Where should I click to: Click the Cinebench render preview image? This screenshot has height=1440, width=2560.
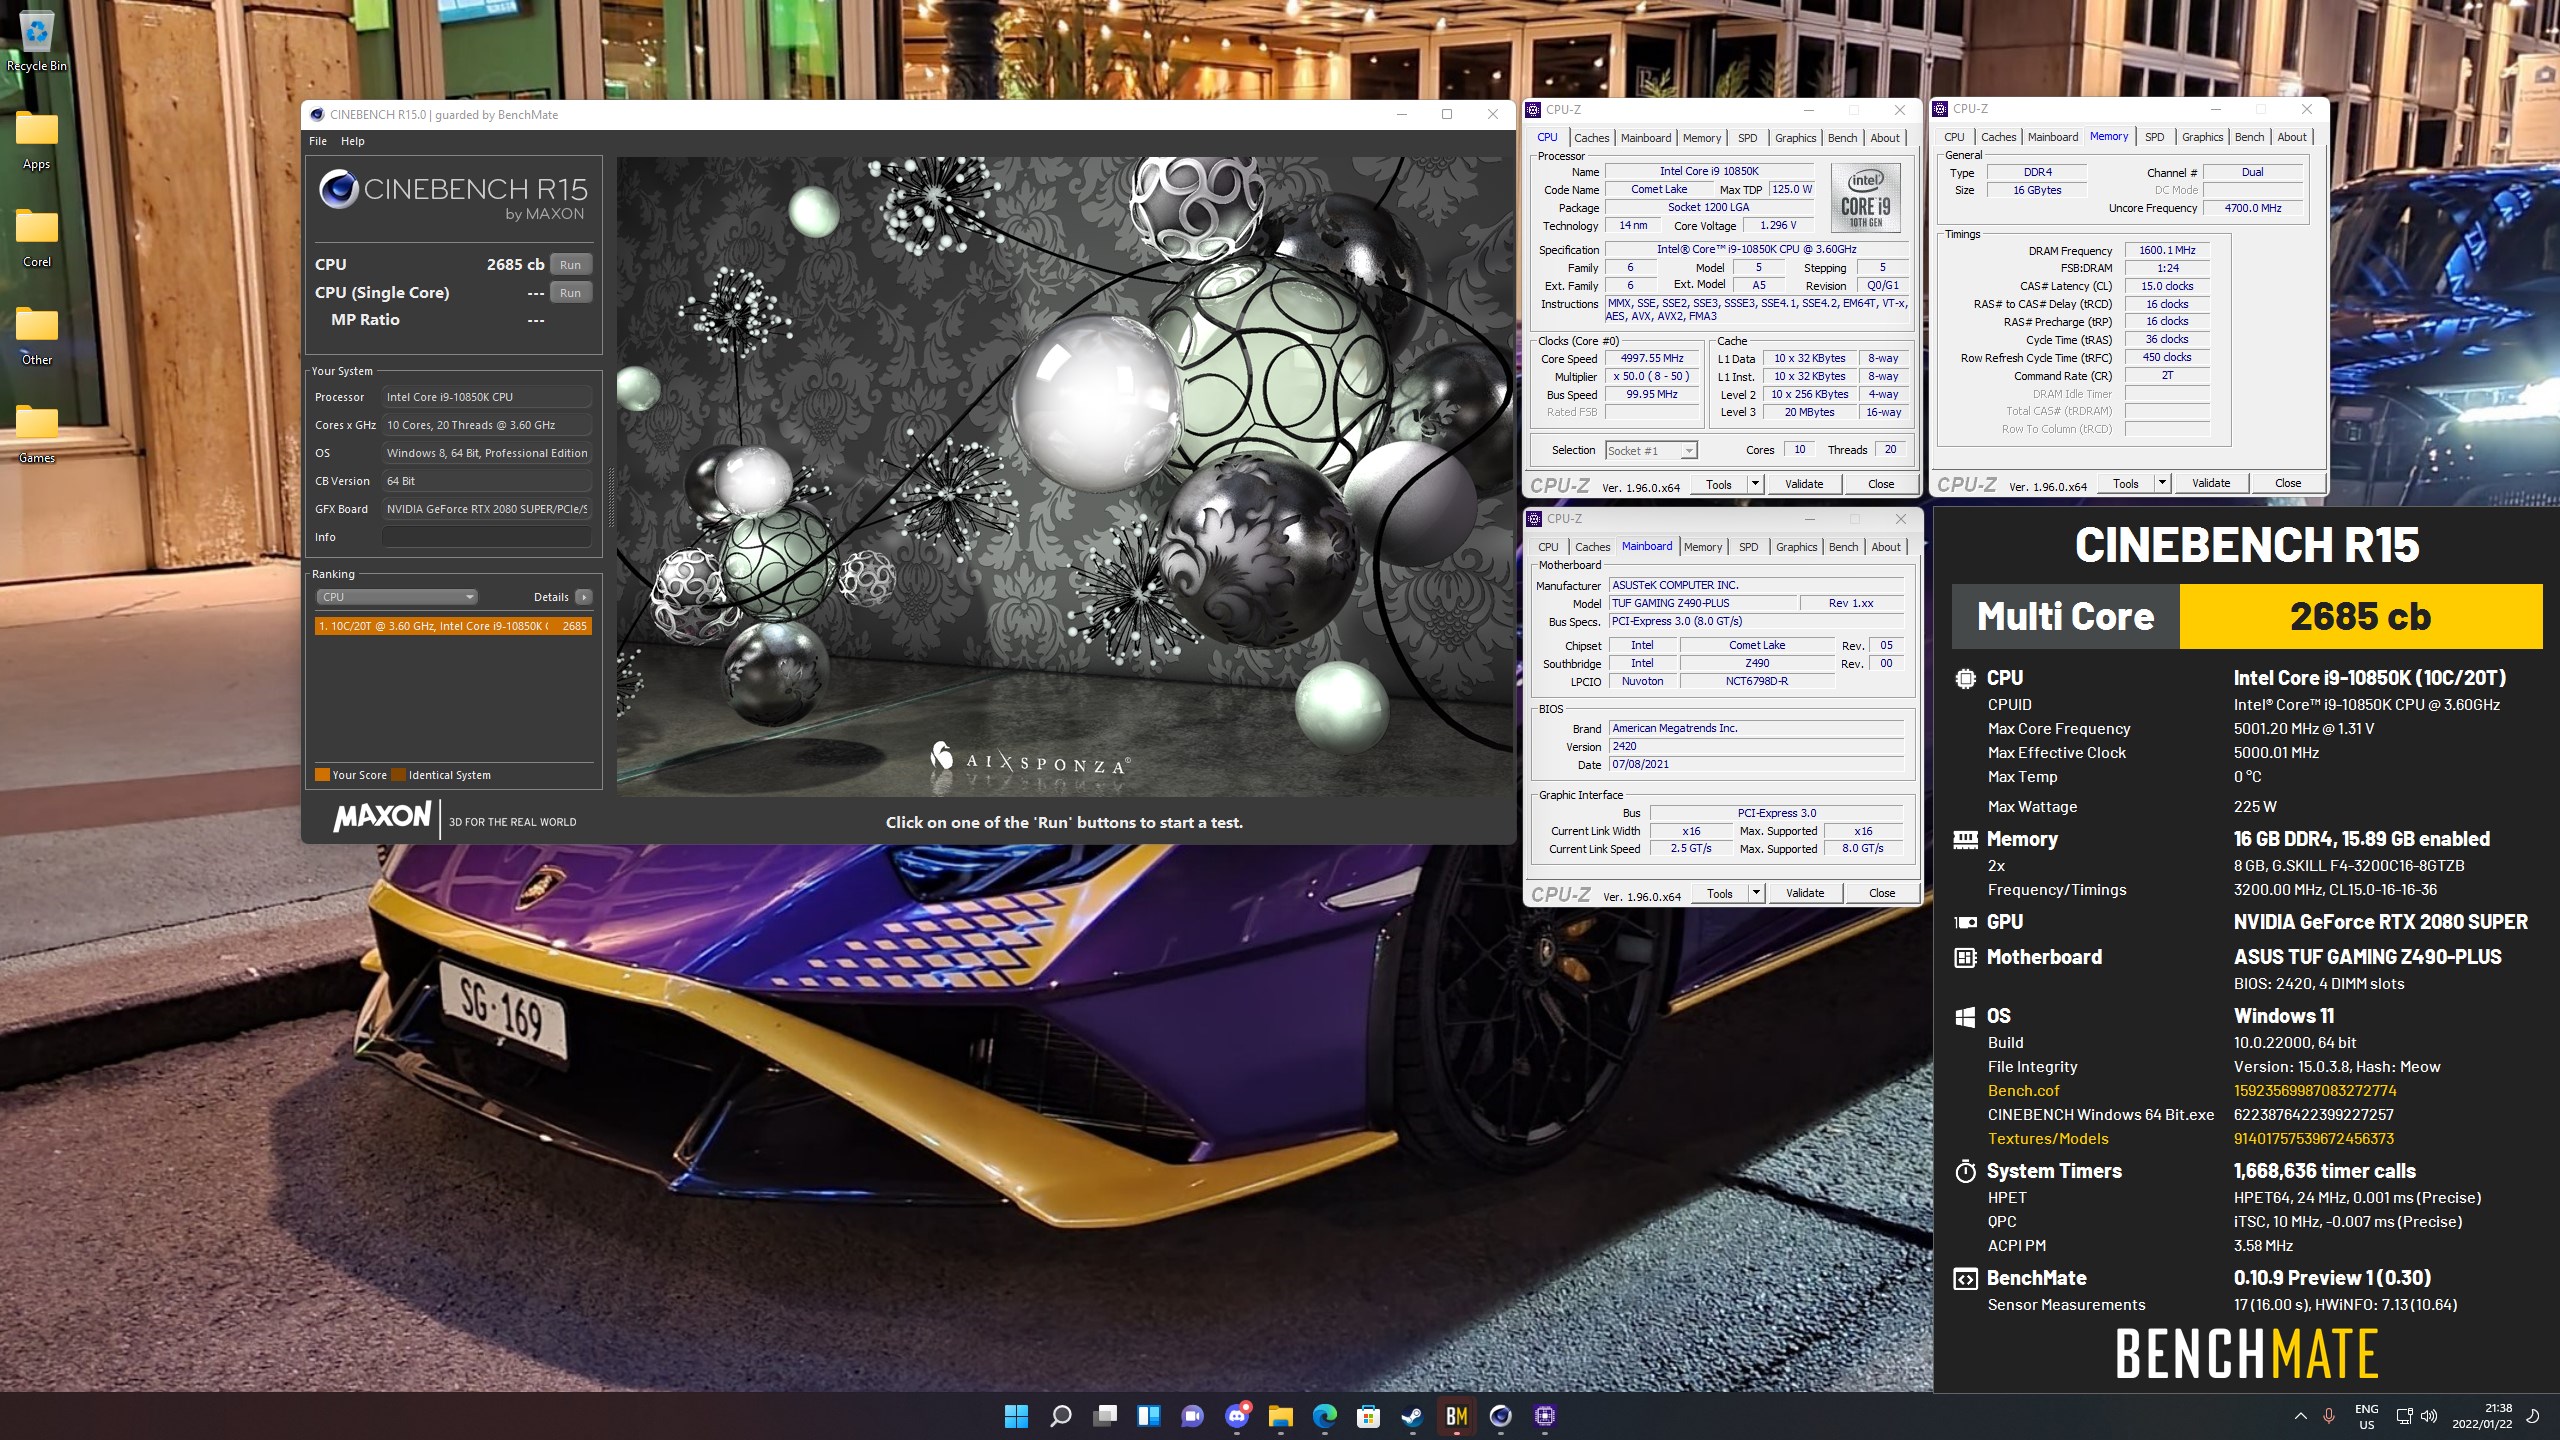1065,476
